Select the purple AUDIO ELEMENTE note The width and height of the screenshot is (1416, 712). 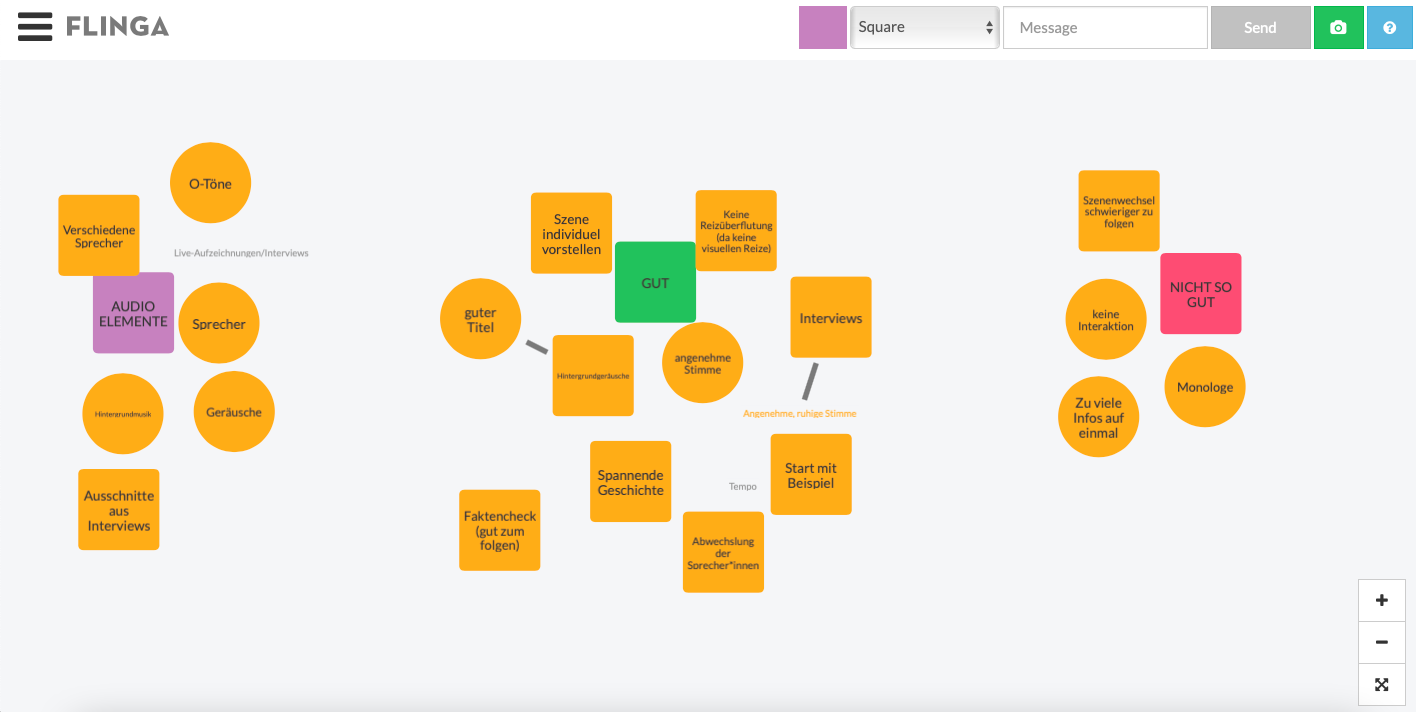133,313
